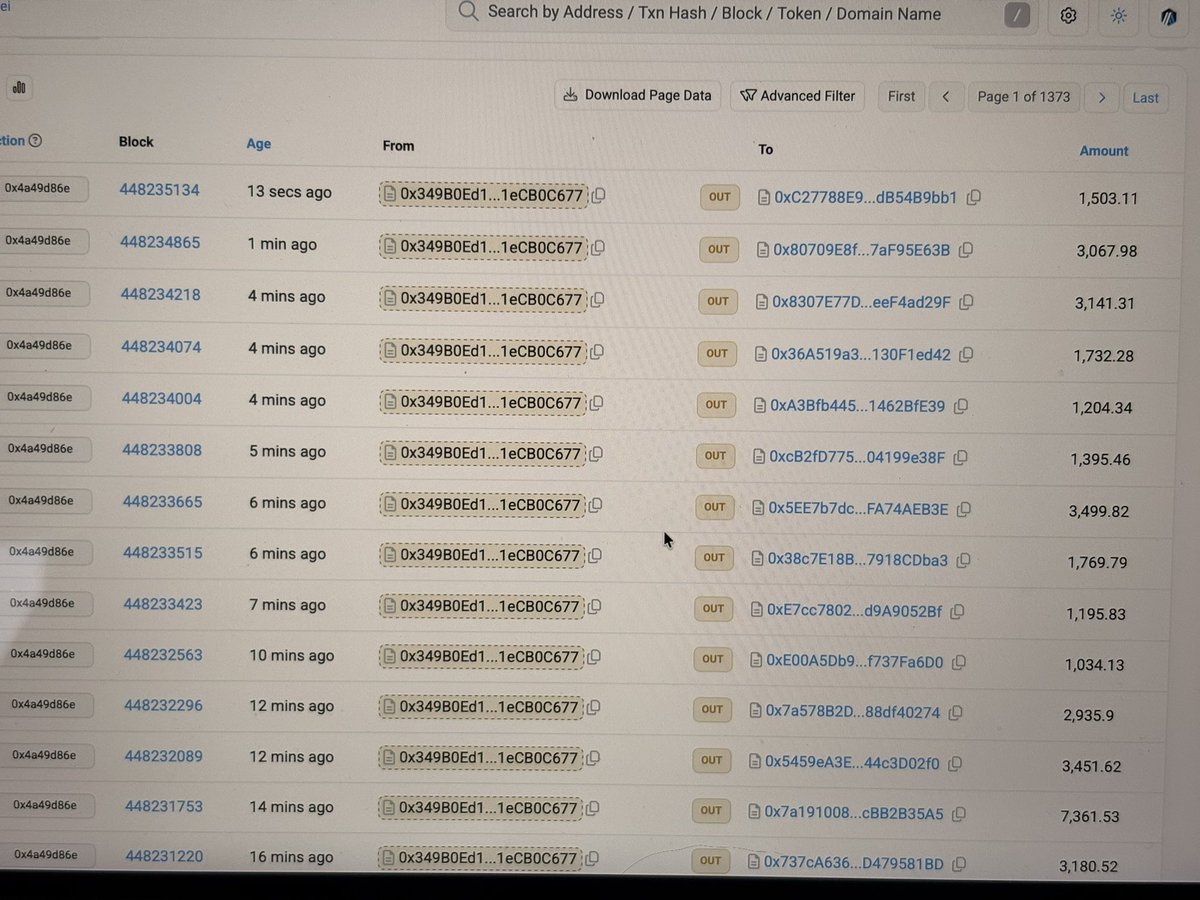Open block 448234218
The image size is (1200, 900).
pyautogui.click(x=161, y=294)
